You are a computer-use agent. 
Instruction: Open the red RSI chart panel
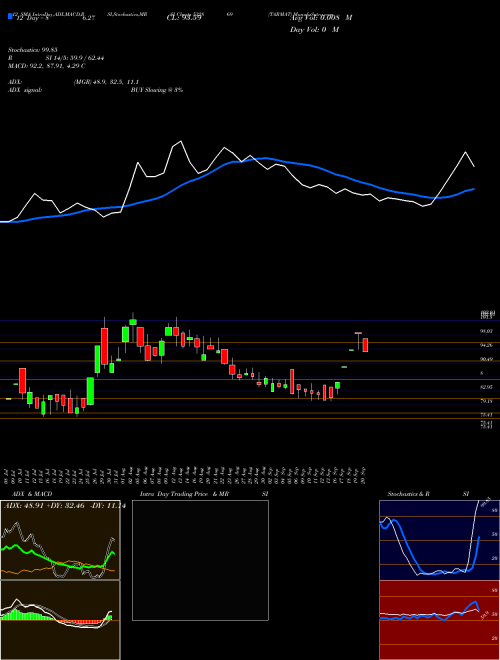coord(439,620)
